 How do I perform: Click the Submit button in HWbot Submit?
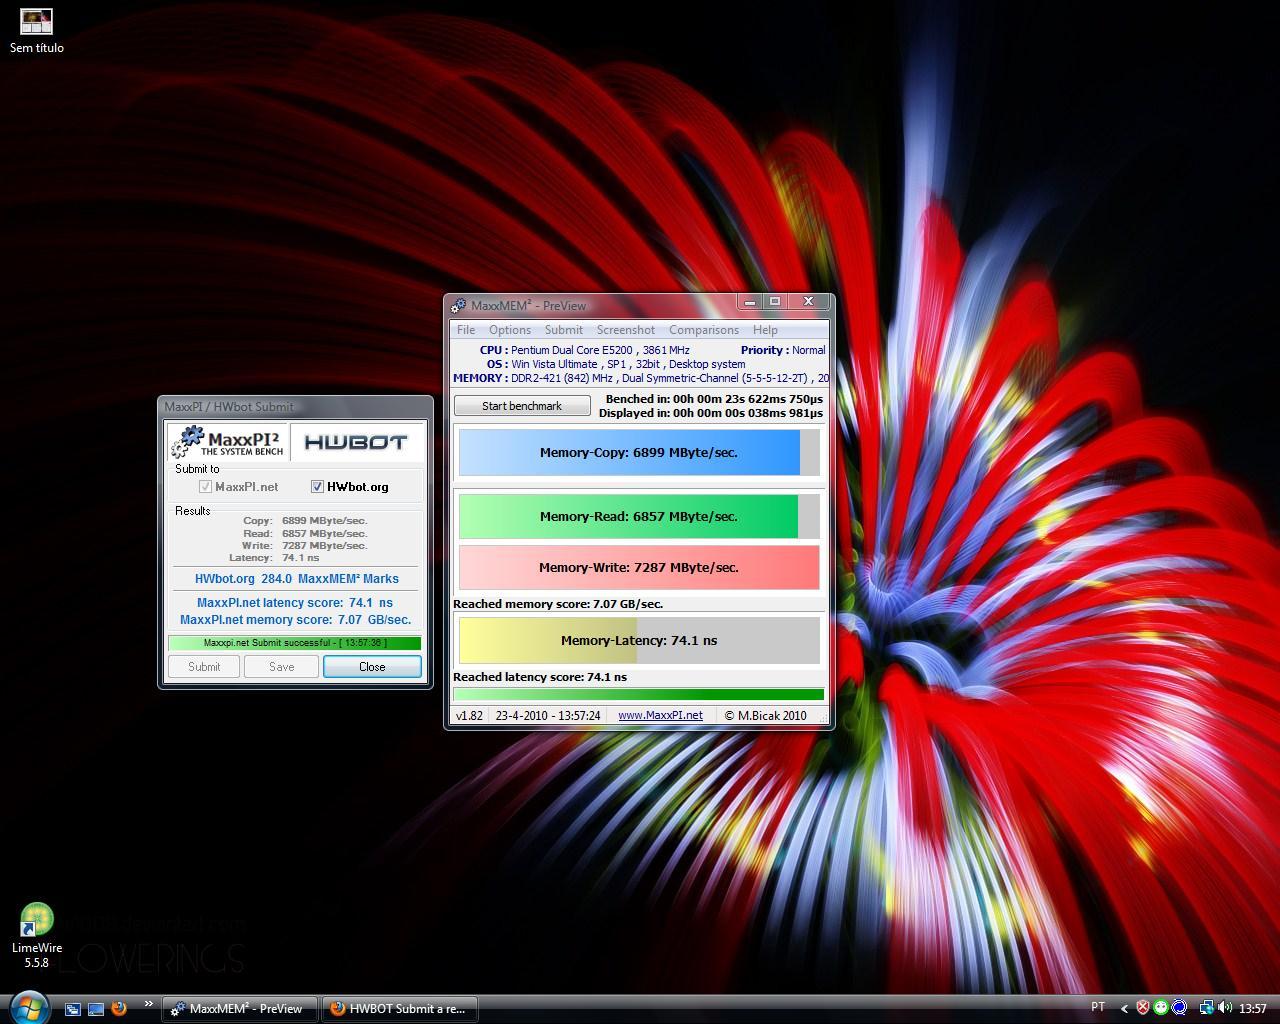click(x=204, y=667)
